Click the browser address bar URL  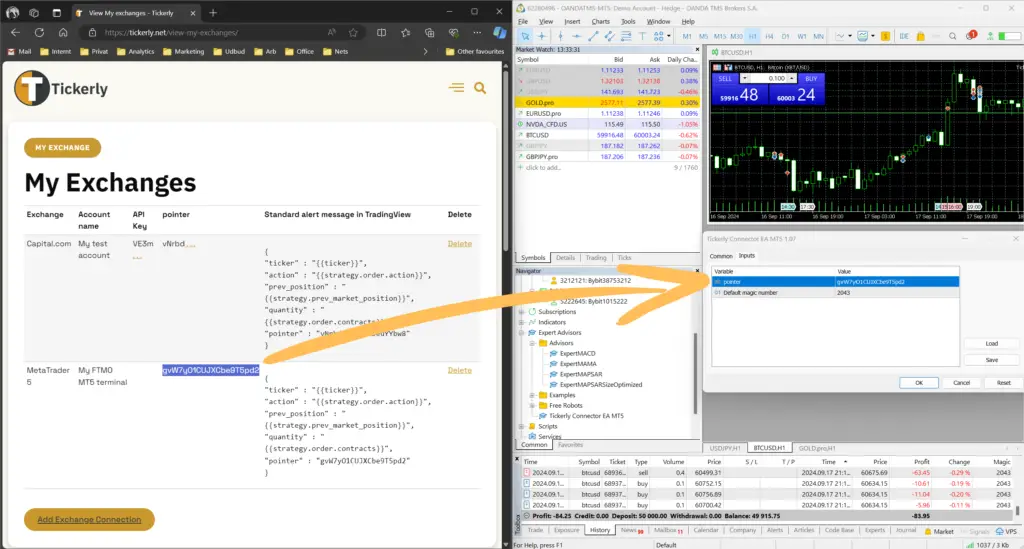[171, 33]
